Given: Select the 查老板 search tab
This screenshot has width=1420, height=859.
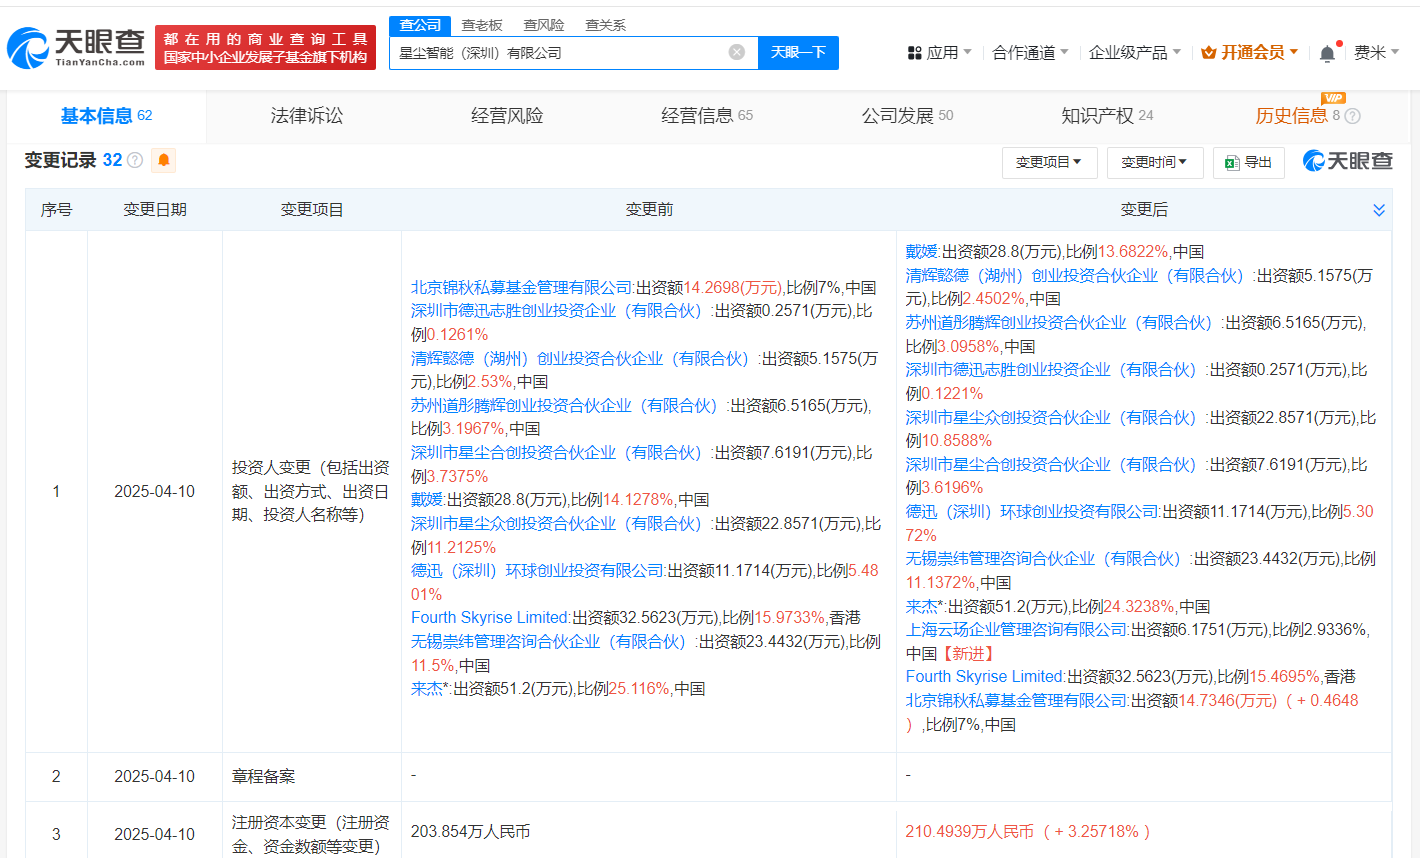Looking at the screenshot, I should coord(482,25).
